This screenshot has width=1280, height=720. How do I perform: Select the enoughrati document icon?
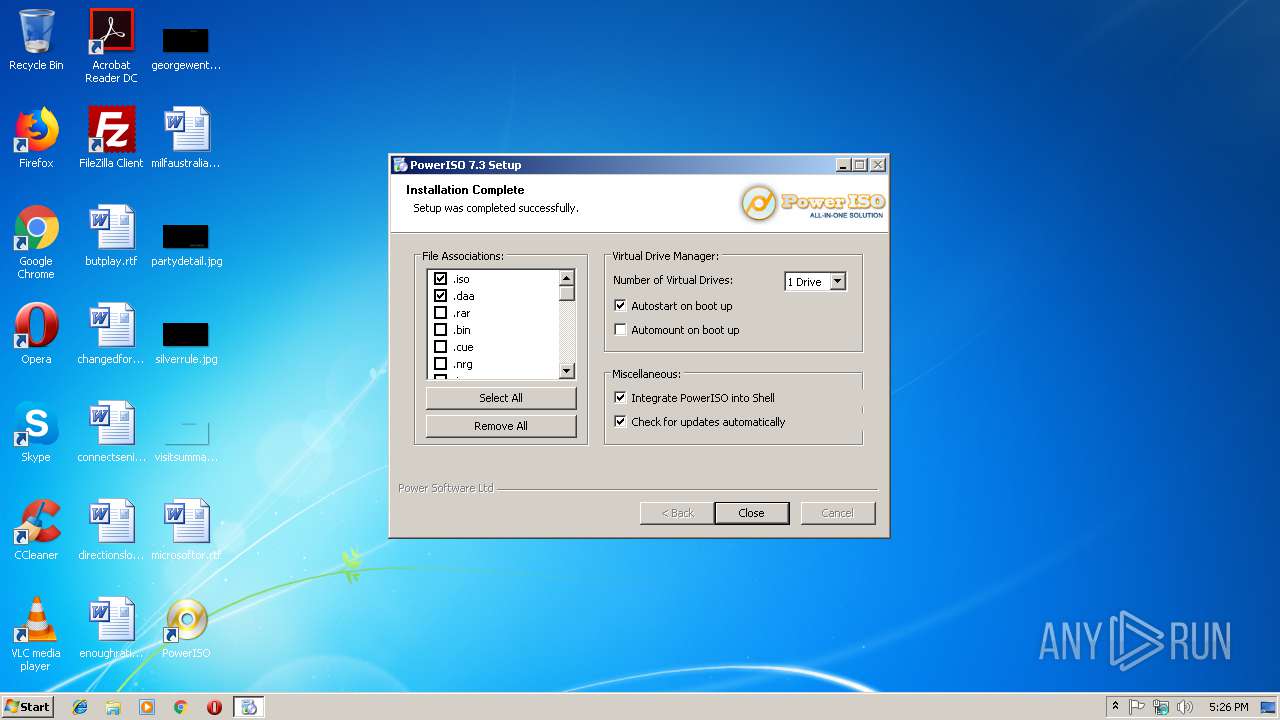click(111, 628)
